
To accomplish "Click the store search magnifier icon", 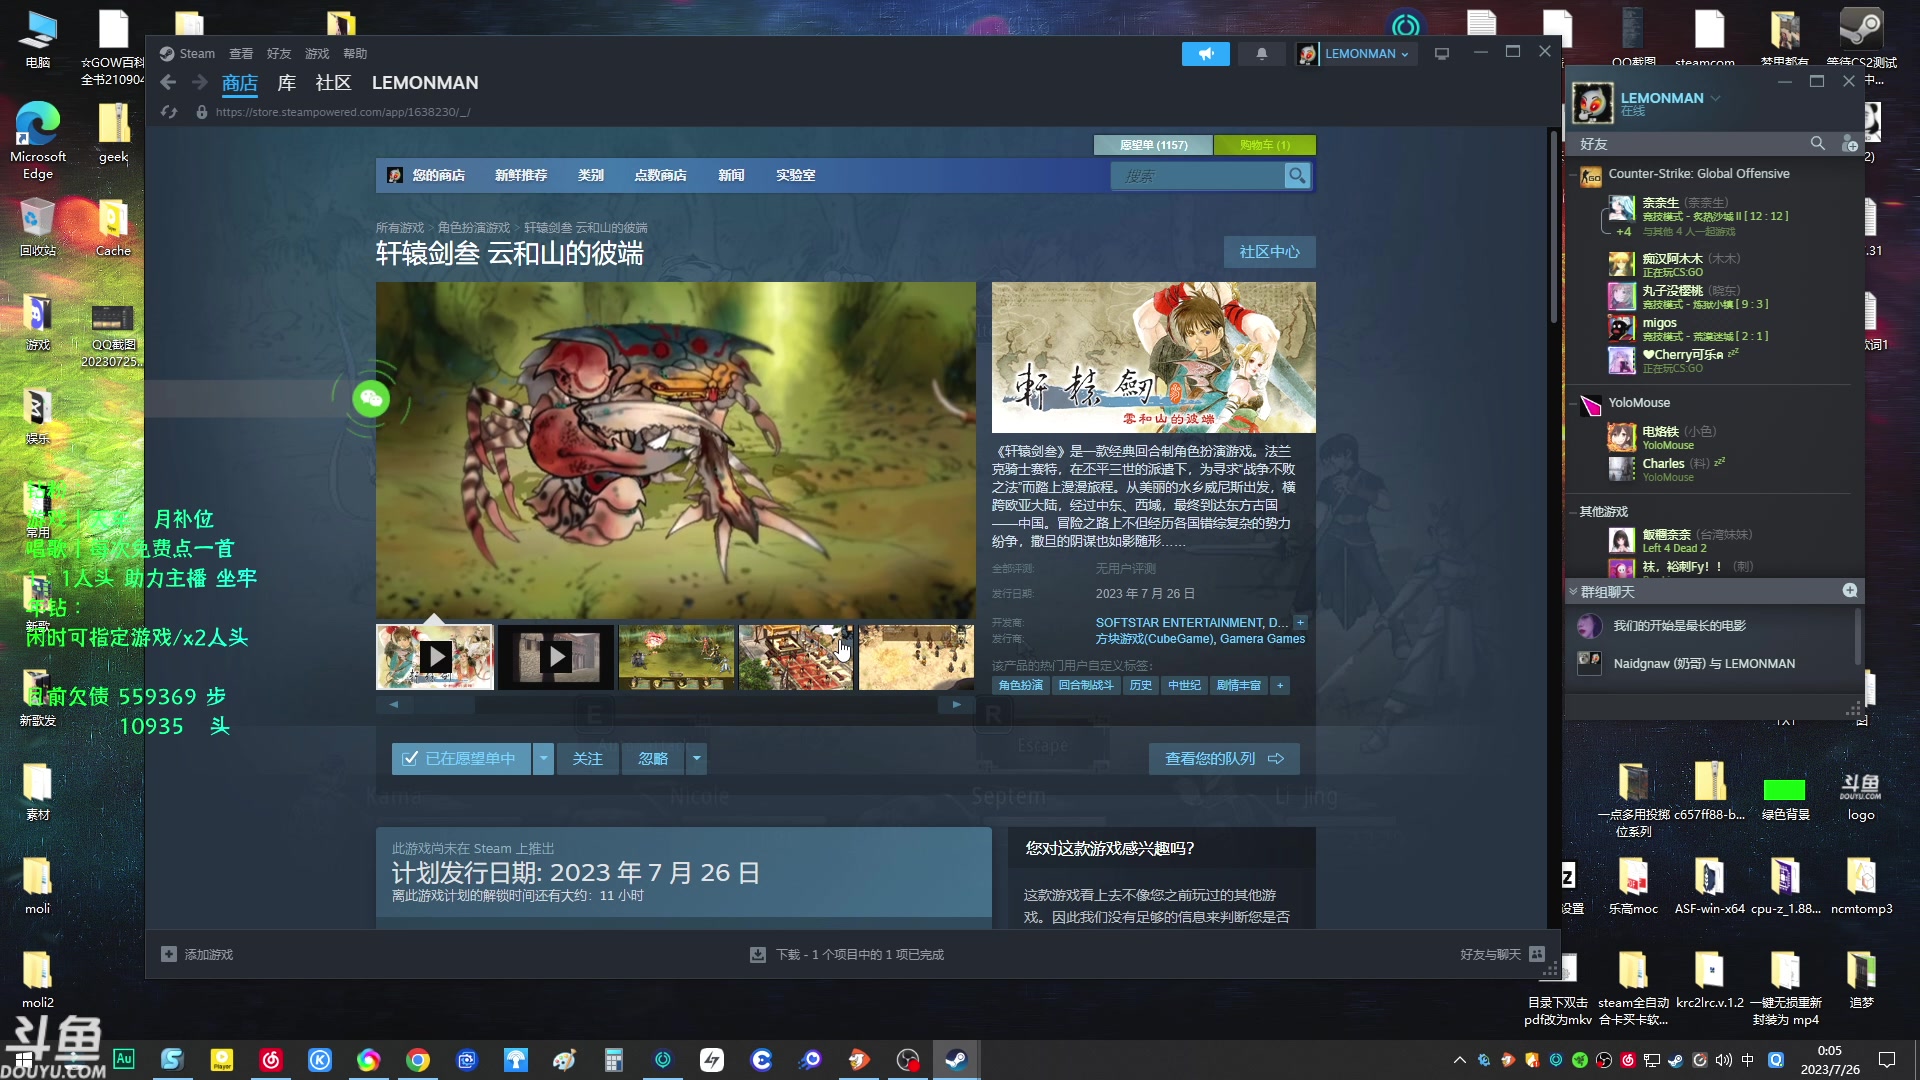I will tap(1297, 176).
